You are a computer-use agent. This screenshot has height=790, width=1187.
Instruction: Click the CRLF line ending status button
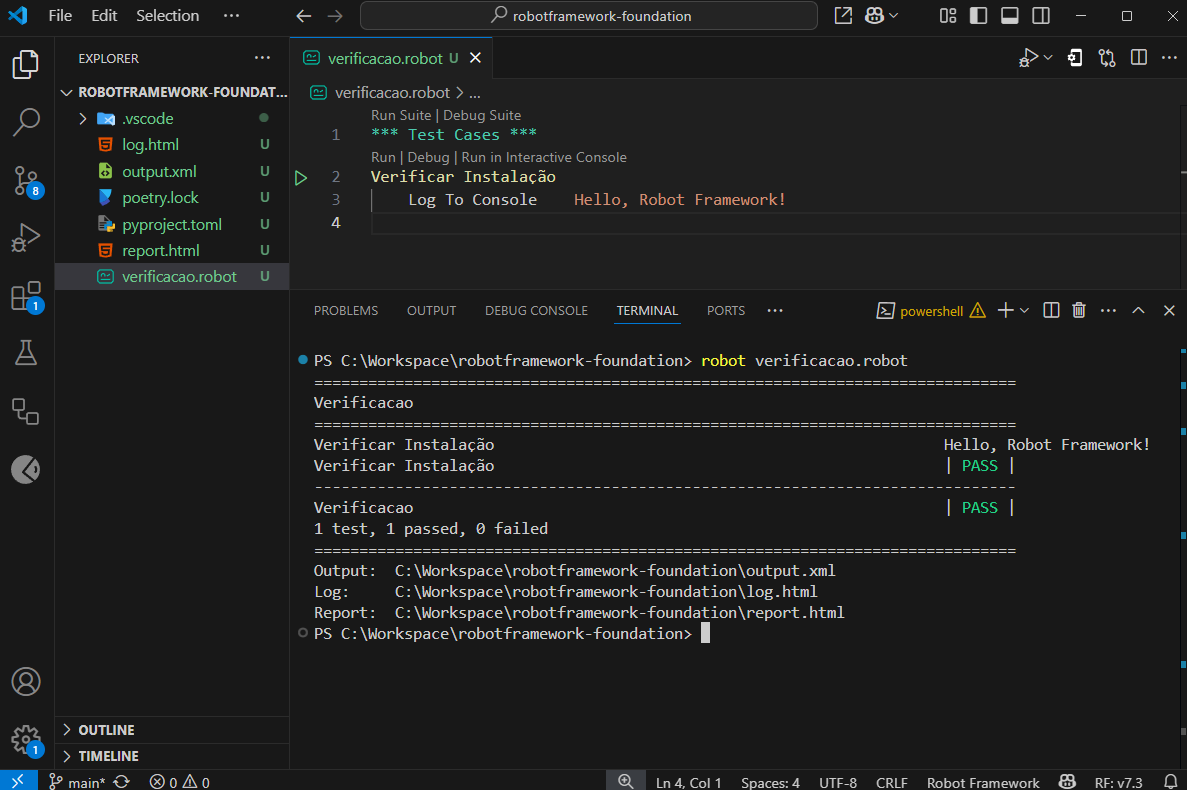click(891, 782)
